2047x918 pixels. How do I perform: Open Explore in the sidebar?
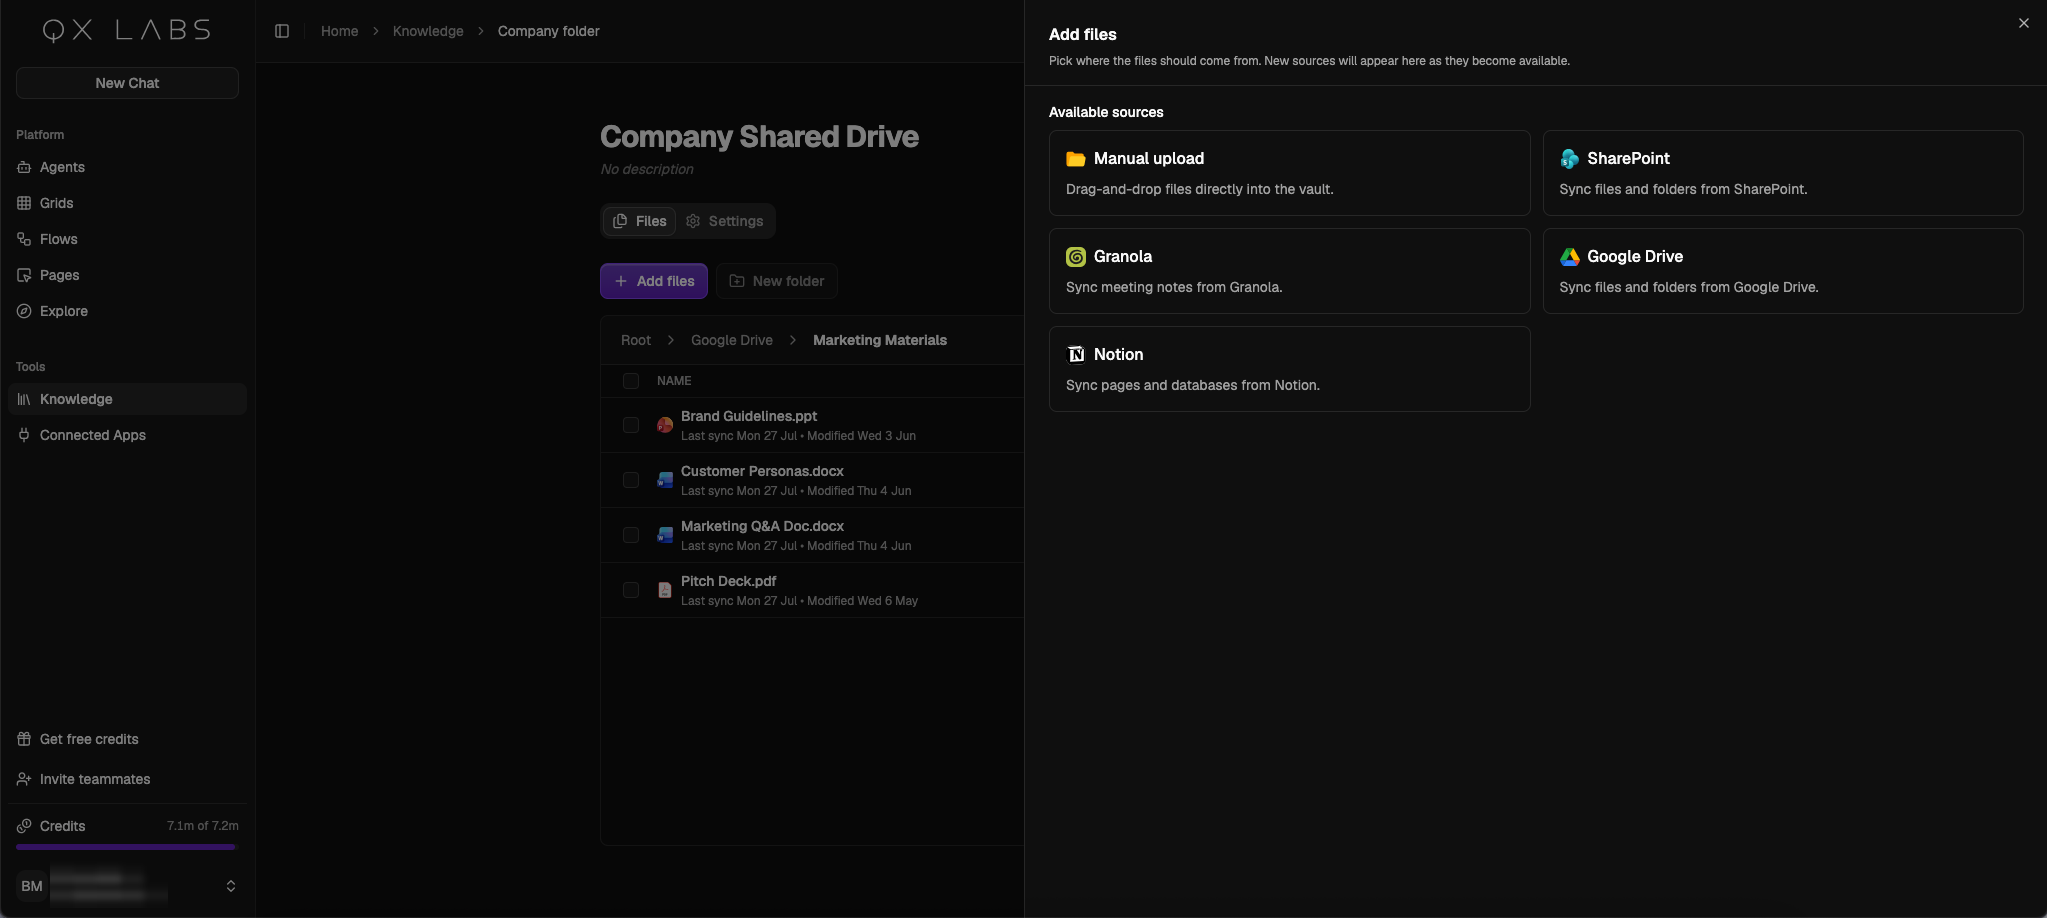pyautogui.click(x=127, y=311)
